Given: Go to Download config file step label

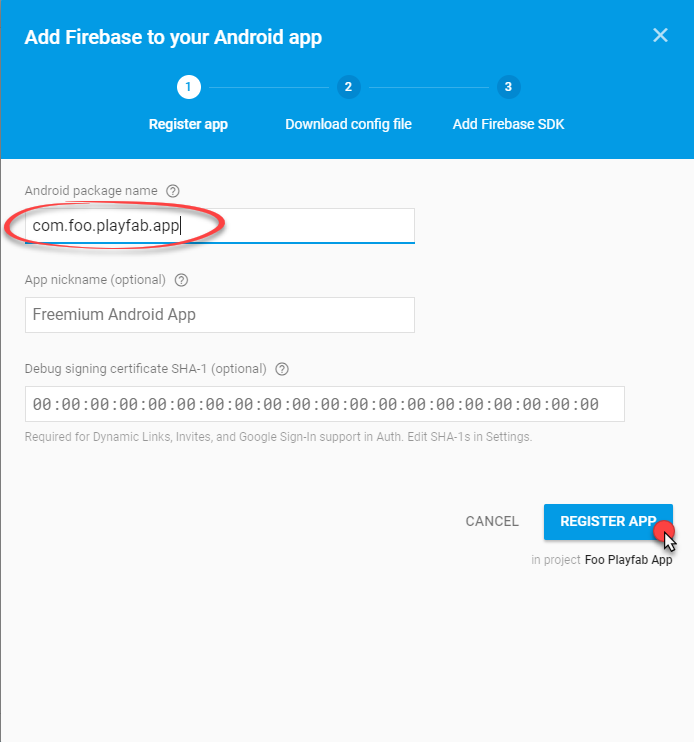Looking at the screenshot, I should pyautogui.click(x=348, y=124).
